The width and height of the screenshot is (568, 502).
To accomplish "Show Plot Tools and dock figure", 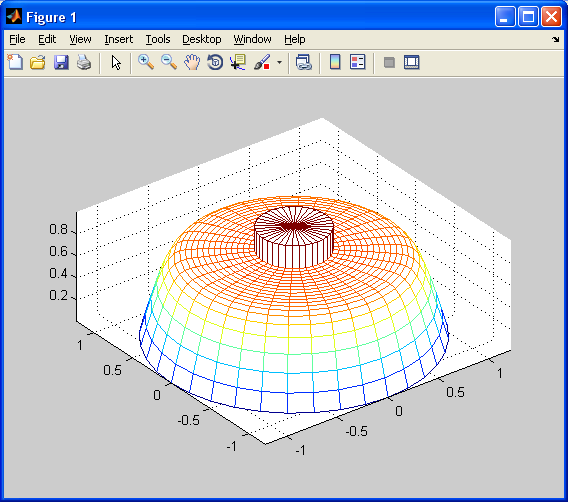I will tap(412, 62).
